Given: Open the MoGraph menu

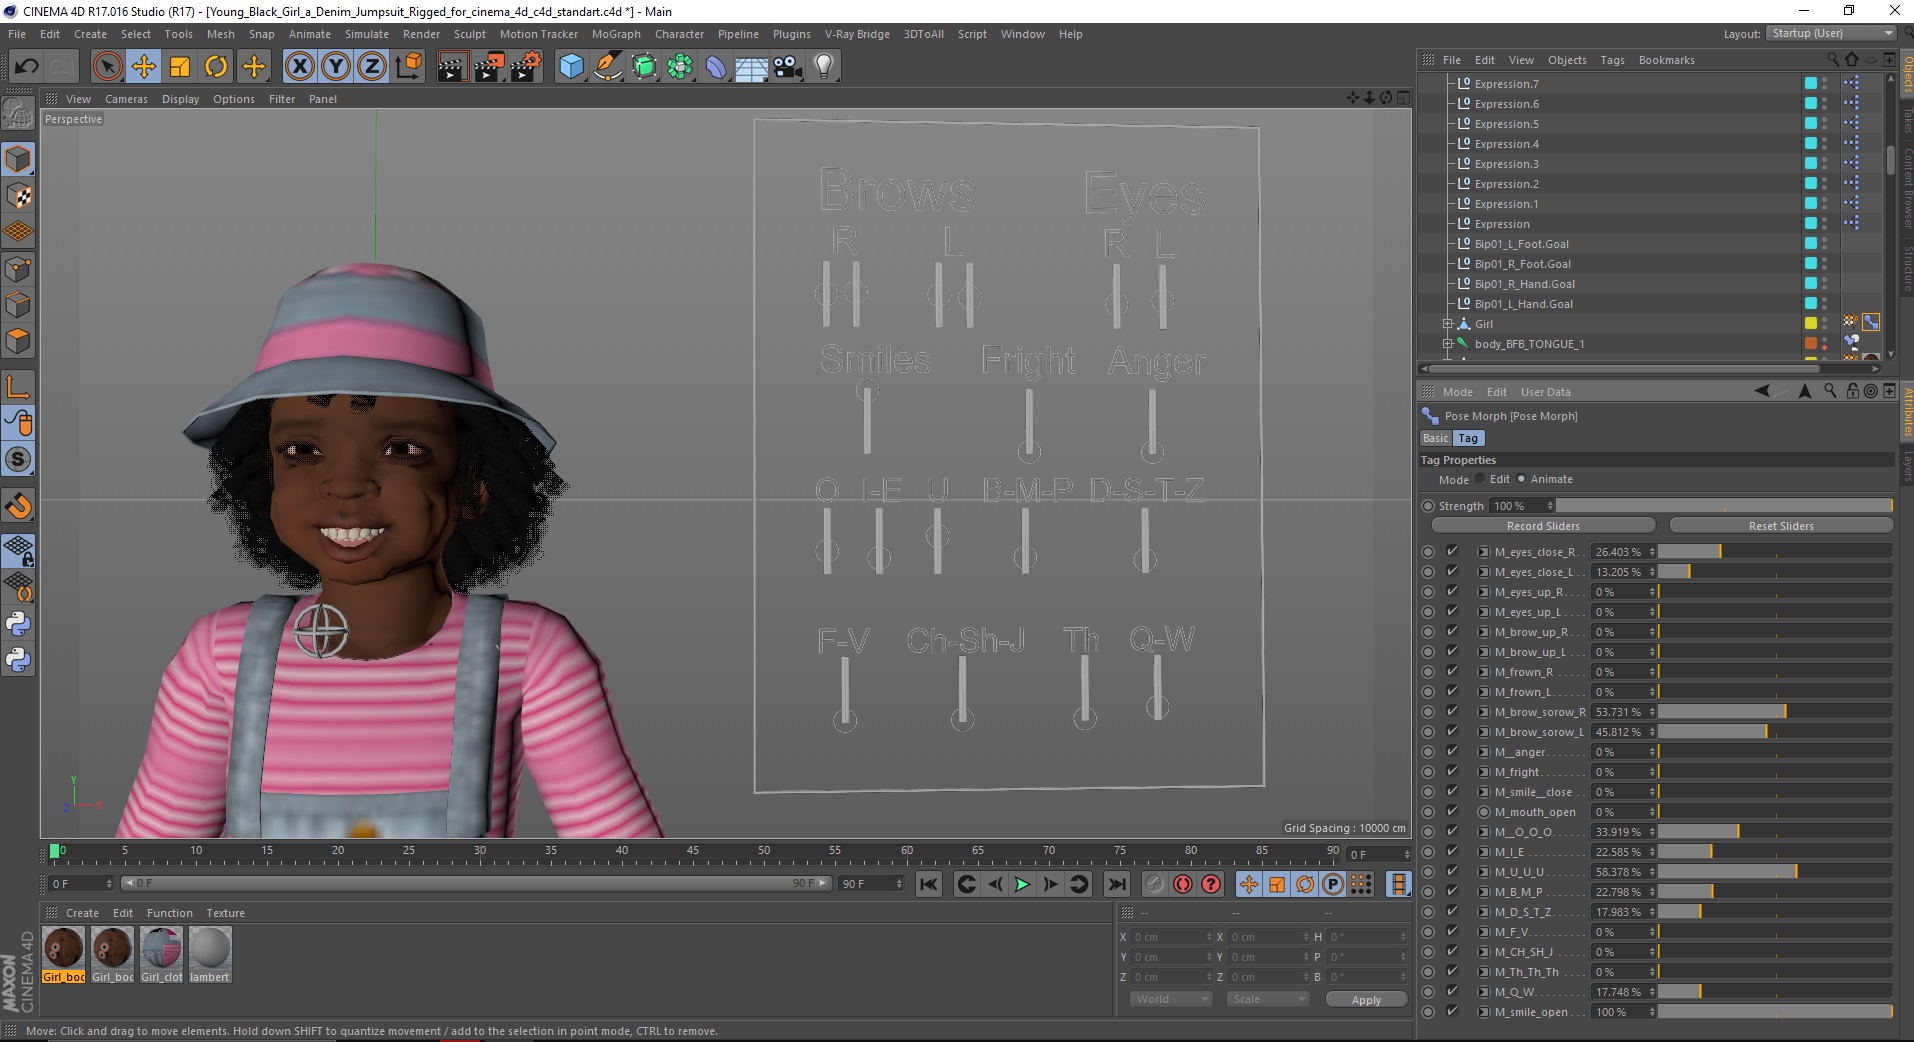Looking at the screenshot, I should tap(616, 34).
